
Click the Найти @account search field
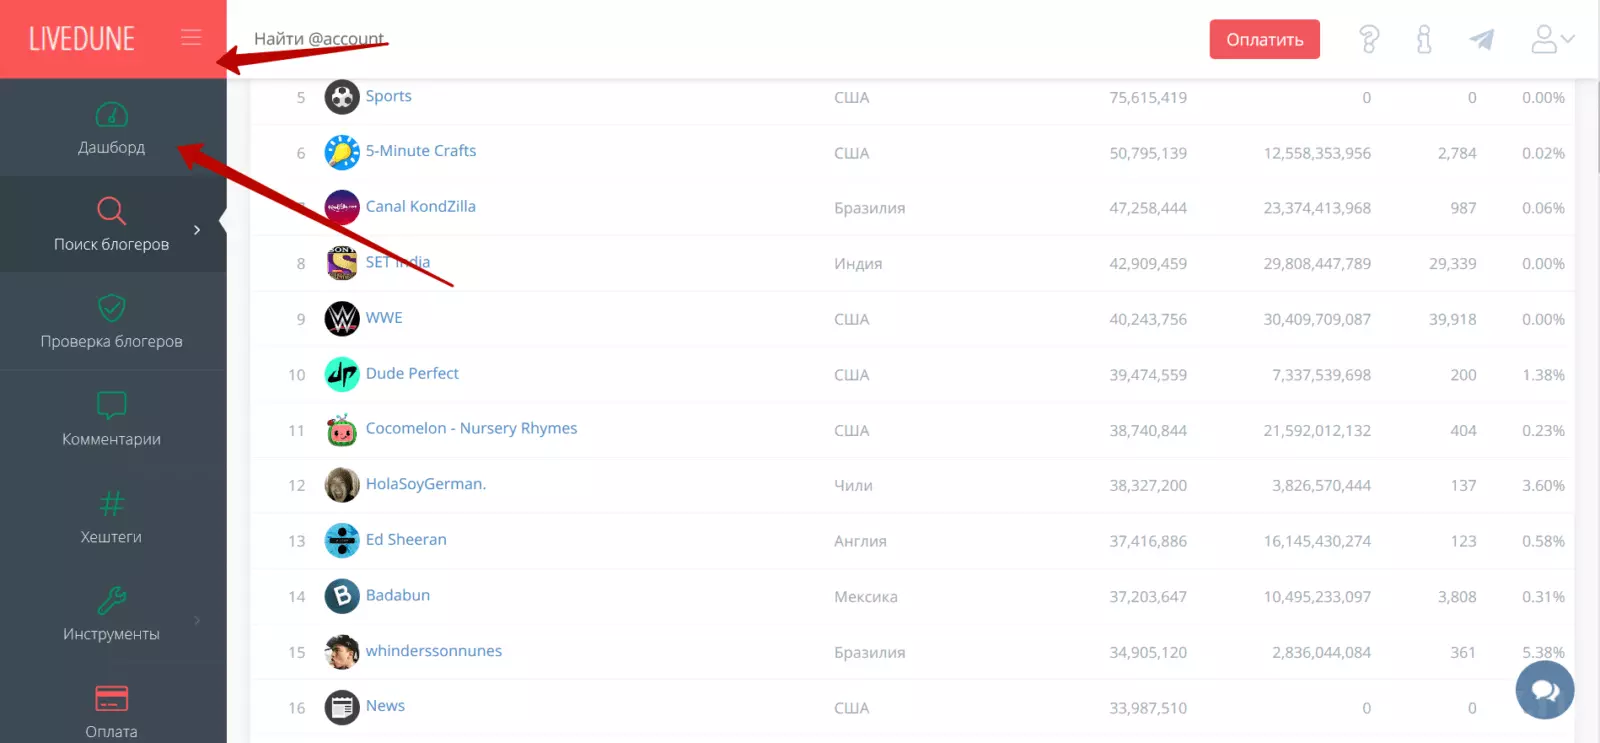point(319,39)
